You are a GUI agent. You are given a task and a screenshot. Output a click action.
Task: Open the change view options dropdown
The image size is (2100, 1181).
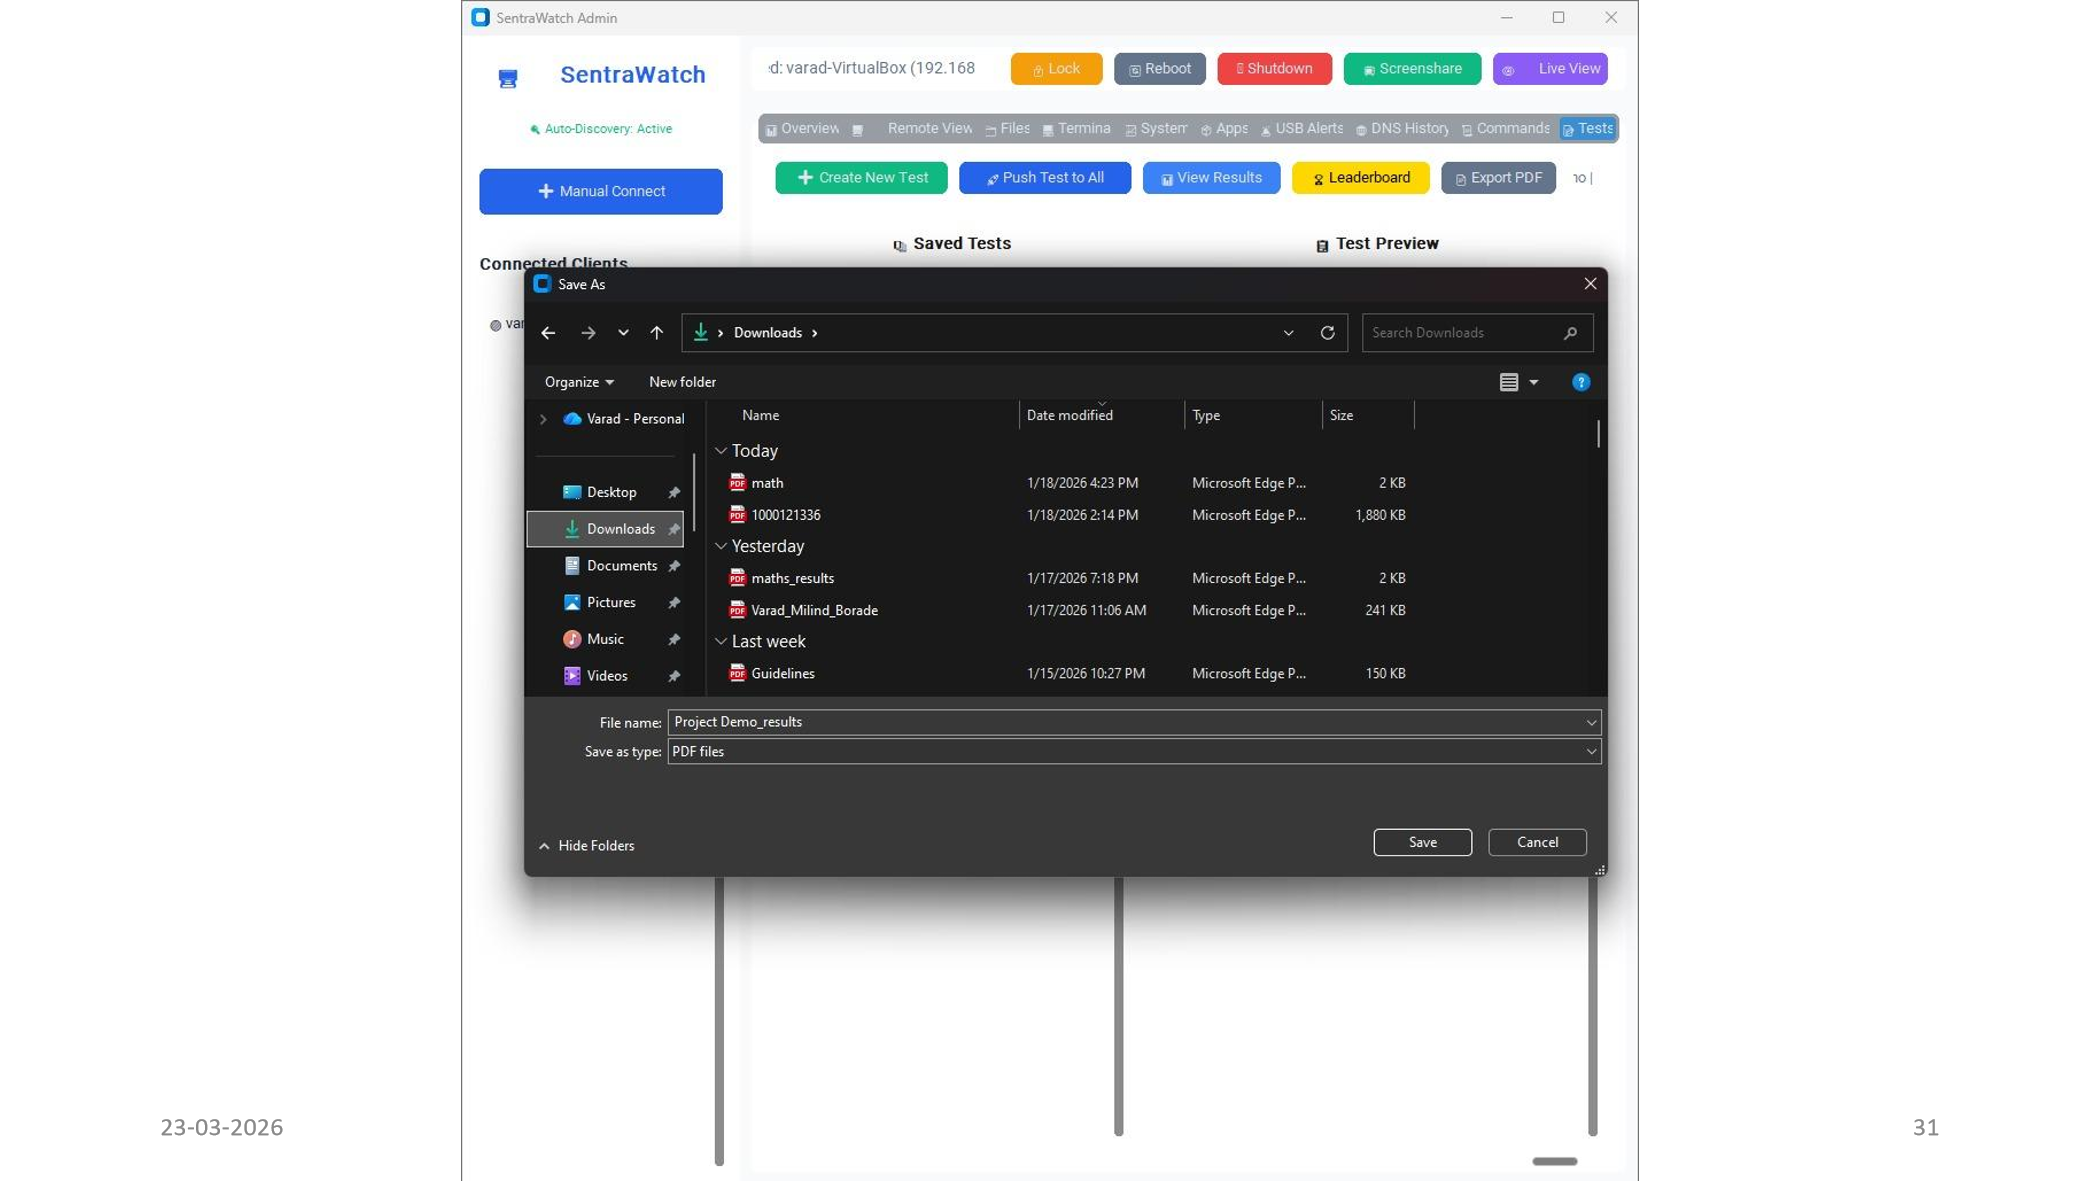click(x=1533, y=382)
